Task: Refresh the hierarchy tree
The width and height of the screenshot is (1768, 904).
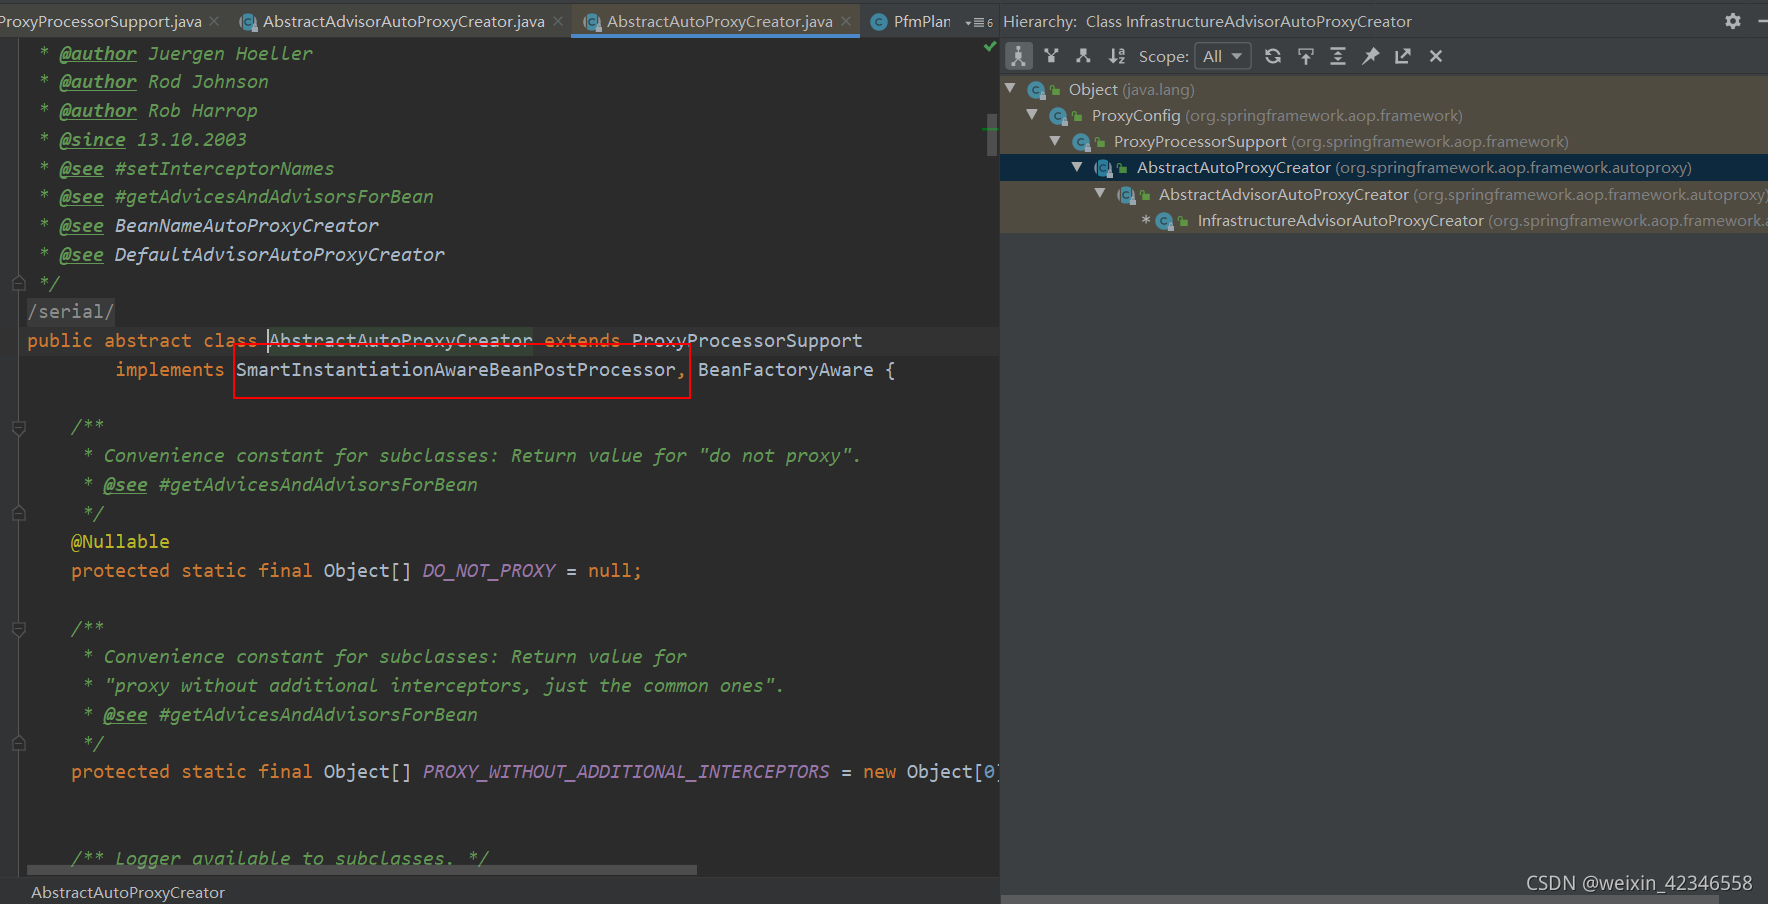Action: (1273, 56)
